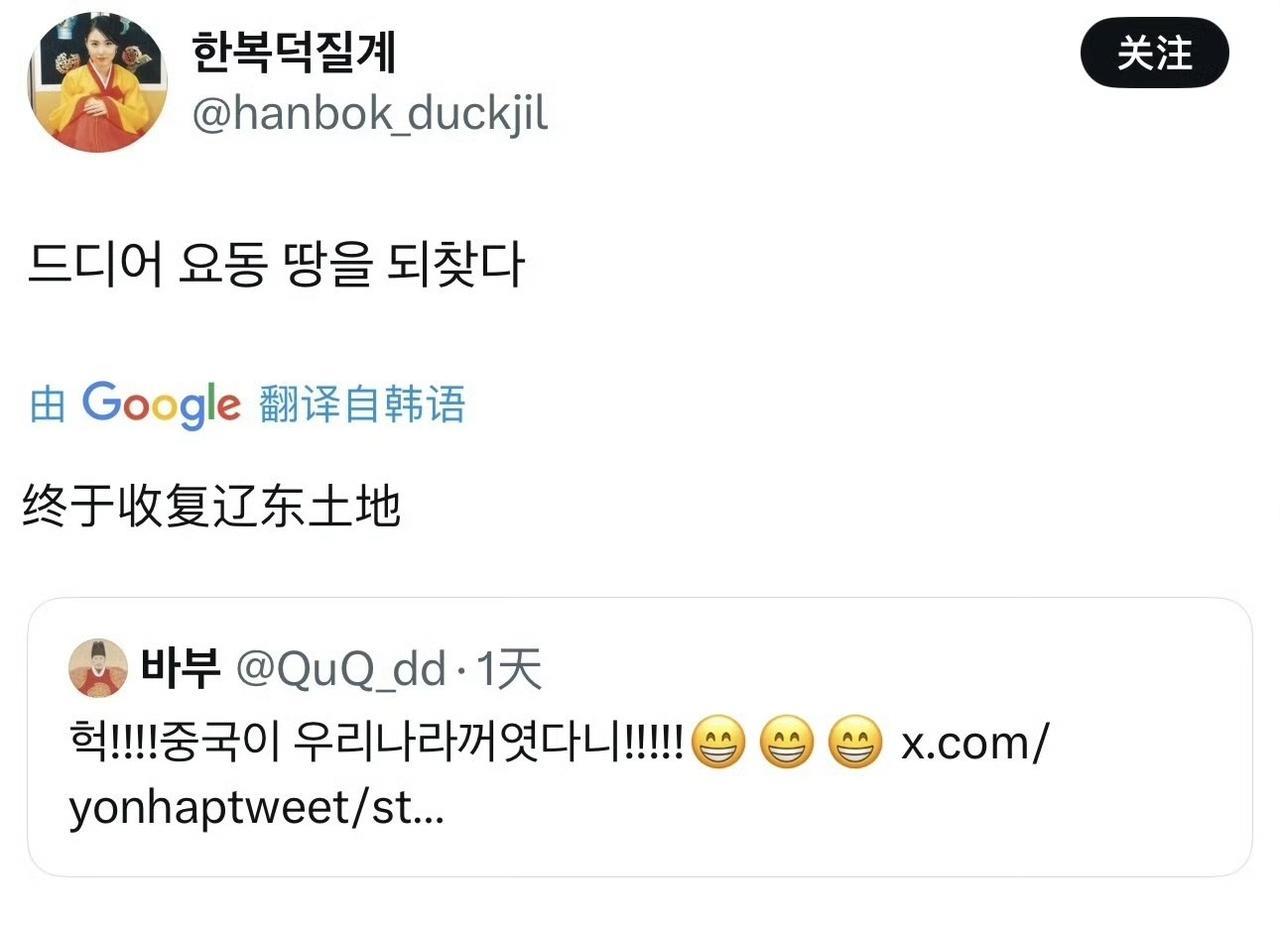Viewport: 1280px width, 933px height.
Task: Open the x.com/ link
Action: click(975, 744)
